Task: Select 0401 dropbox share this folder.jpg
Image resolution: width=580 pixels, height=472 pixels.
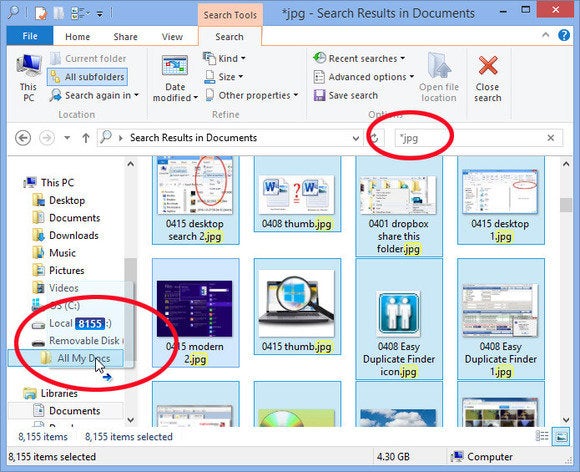Action: 399,206
